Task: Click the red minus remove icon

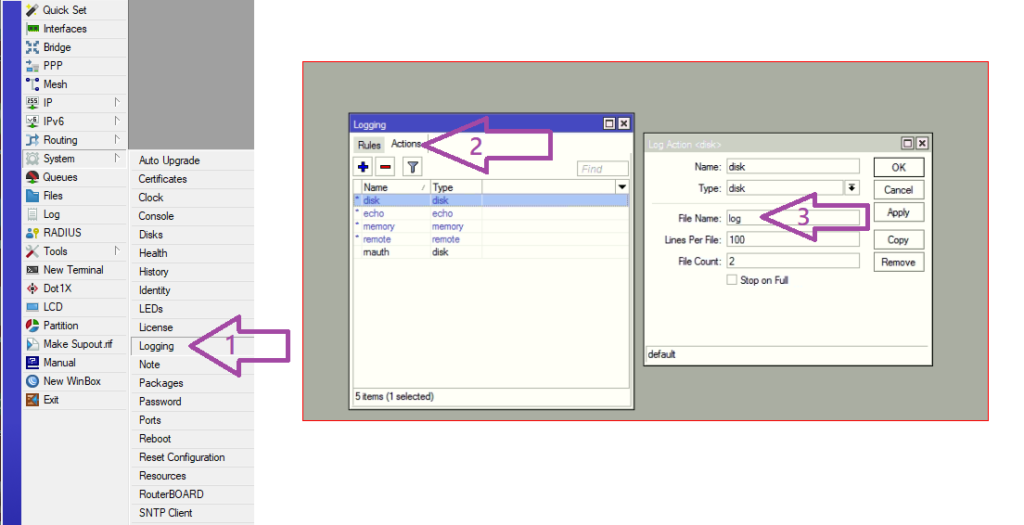Action: coord(385,167)
